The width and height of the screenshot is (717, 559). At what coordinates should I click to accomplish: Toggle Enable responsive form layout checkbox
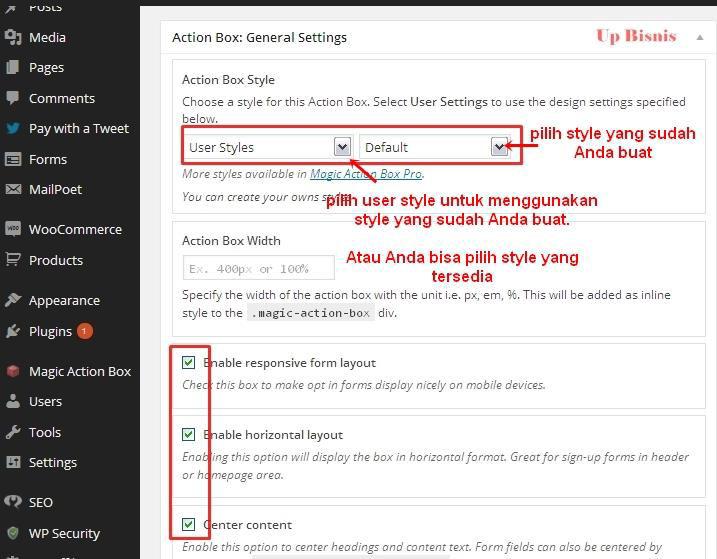point(188,363)
